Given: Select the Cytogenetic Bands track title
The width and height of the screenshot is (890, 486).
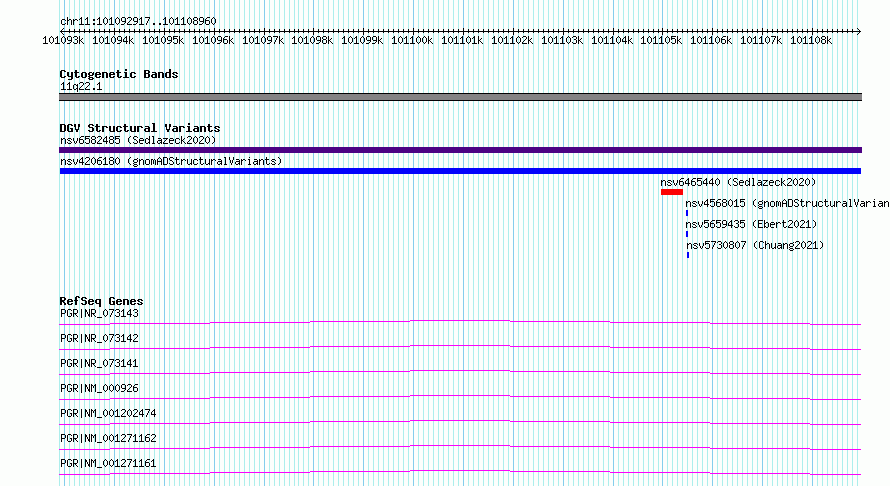Looking at the screenshot, I should click(x=119, y=74).
